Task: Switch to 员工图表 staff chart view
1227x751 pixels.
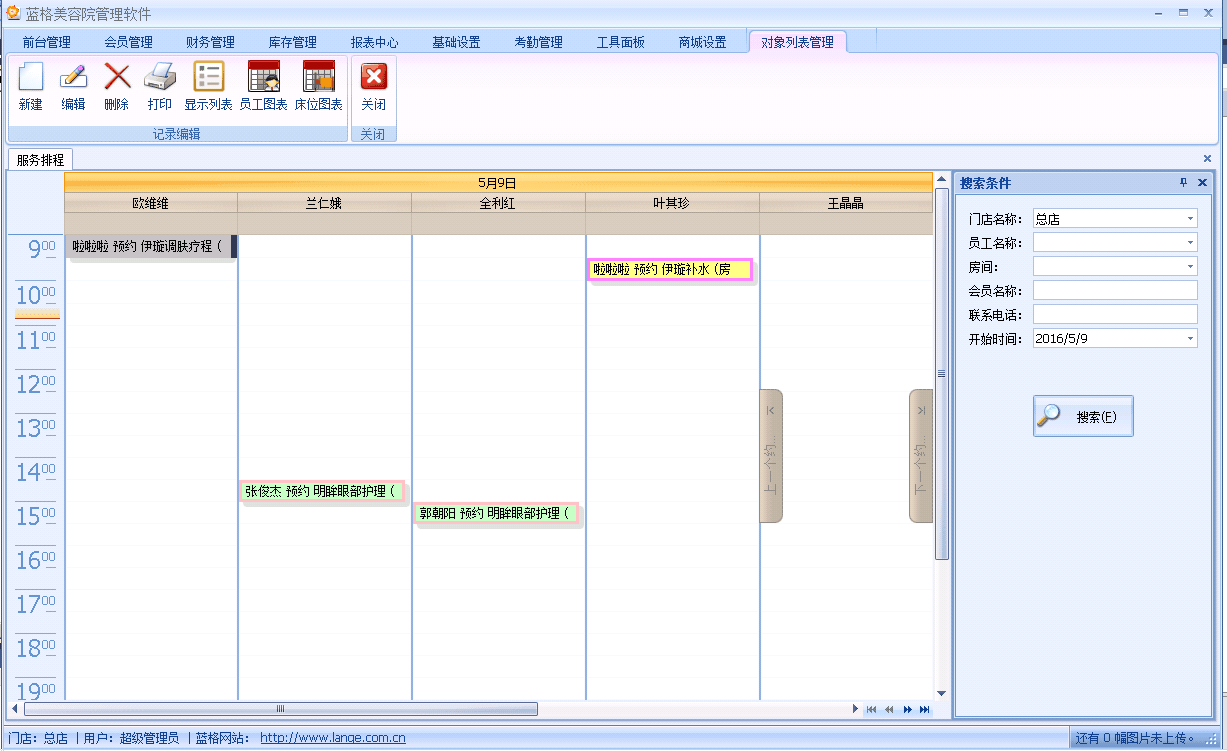Action: 263,78
